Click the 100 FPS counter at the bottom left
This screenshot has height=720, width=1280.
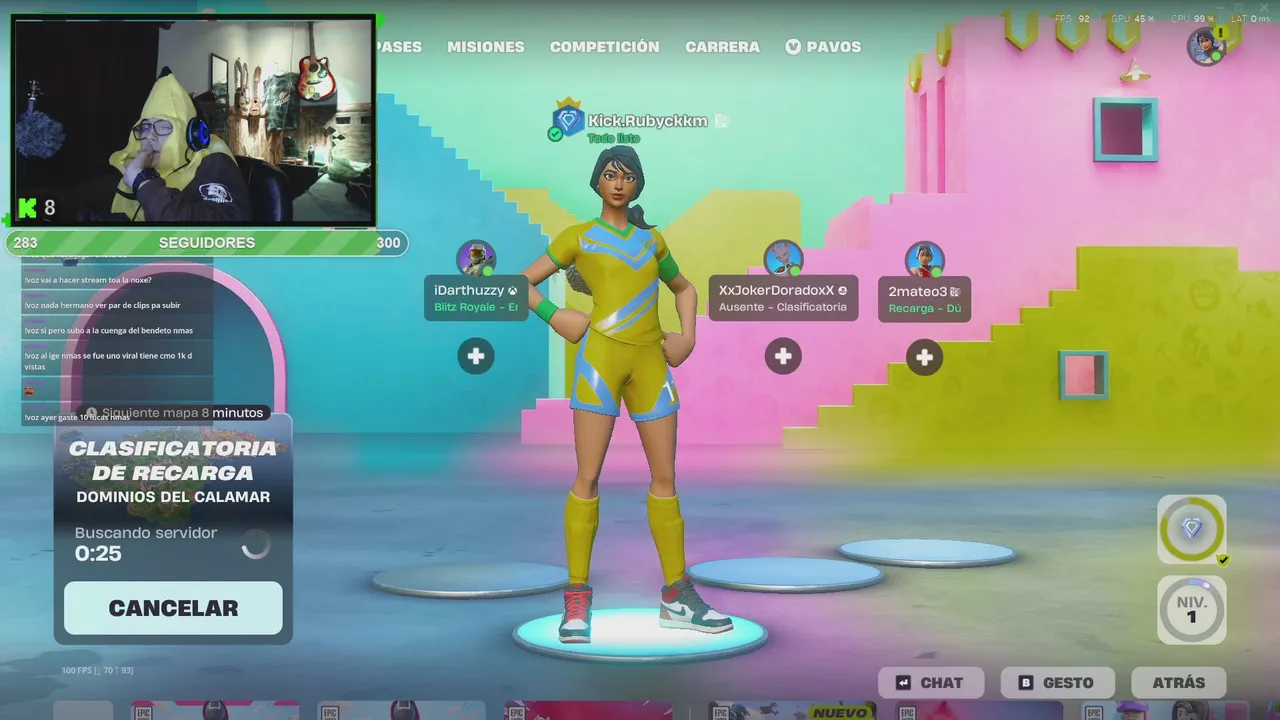[x=97, y=670]
